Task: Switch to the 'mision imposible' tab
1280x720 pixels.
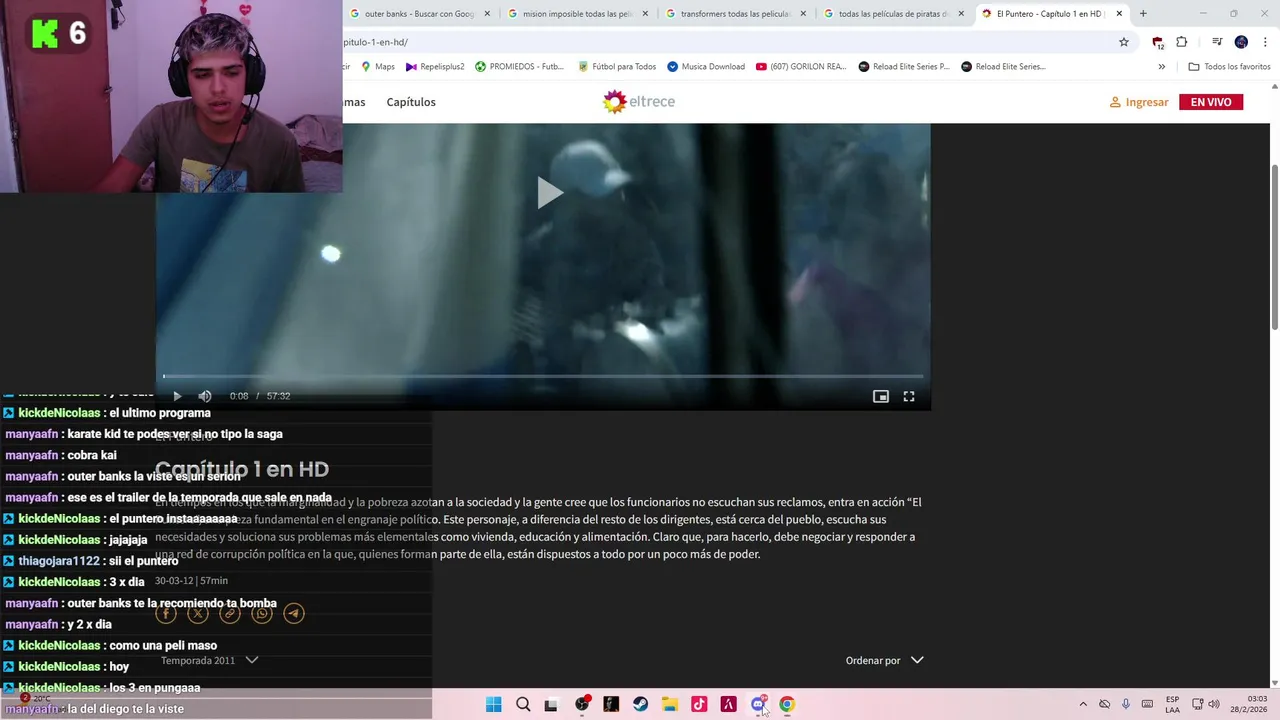Action: [x=576, y=14]
